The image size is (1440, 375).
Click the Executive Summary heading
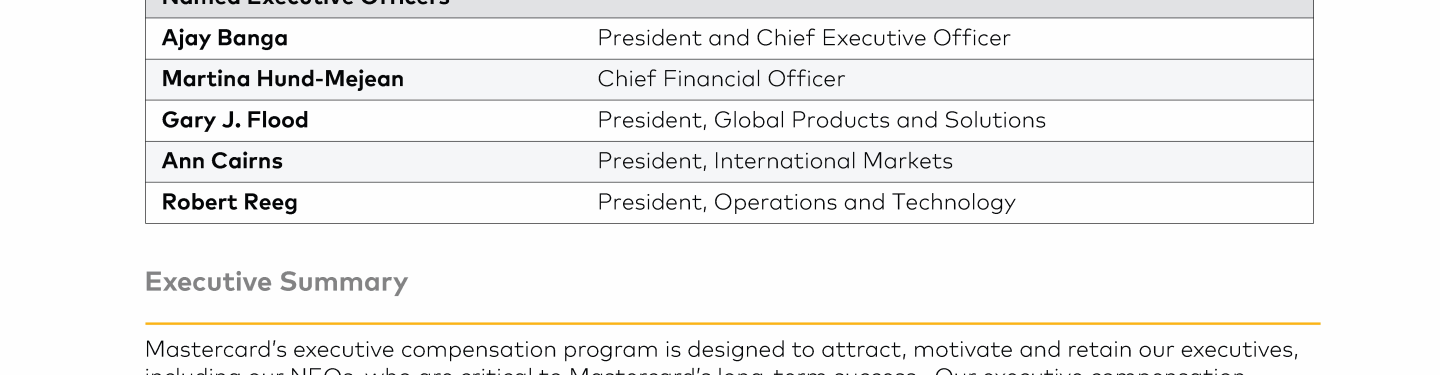click(277, 282)
